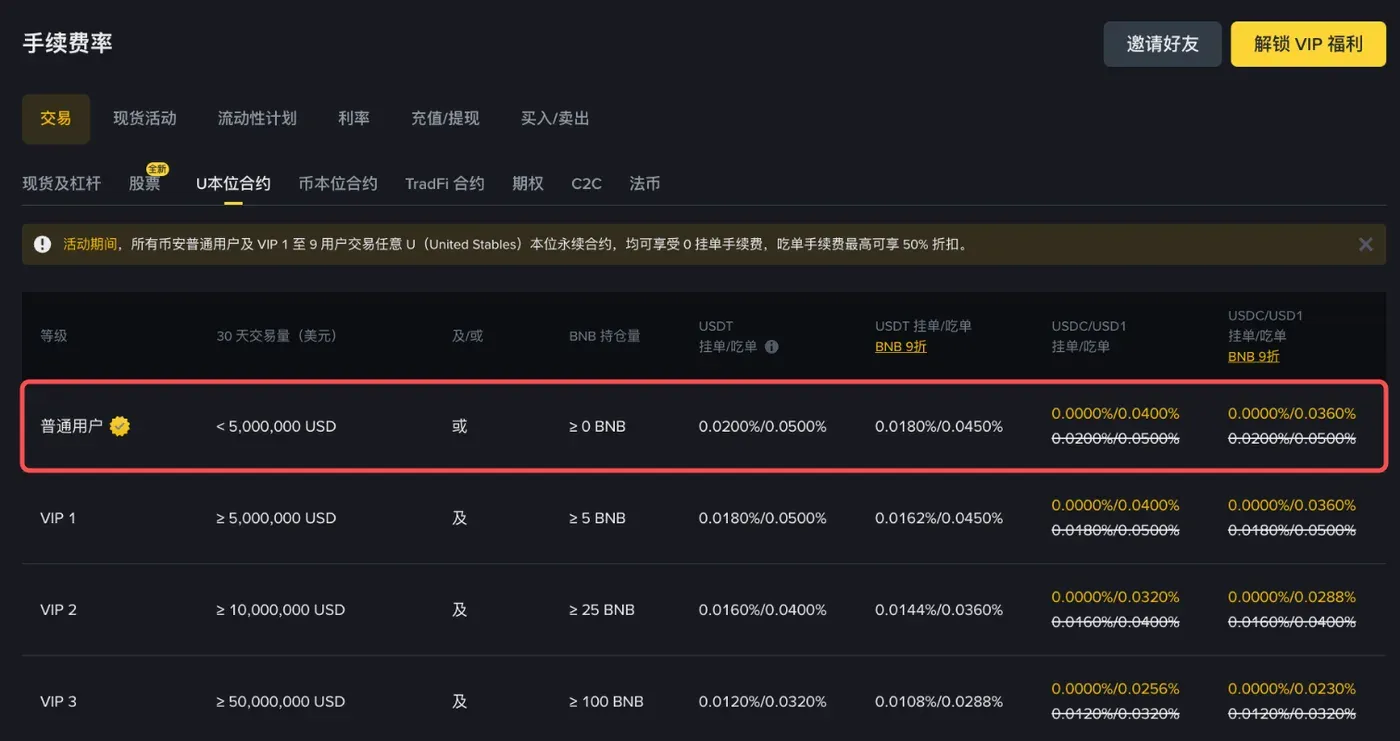Open BNB 9折 link under USDC/USD1 column

pyautogui.click(x=1254, y=357)
